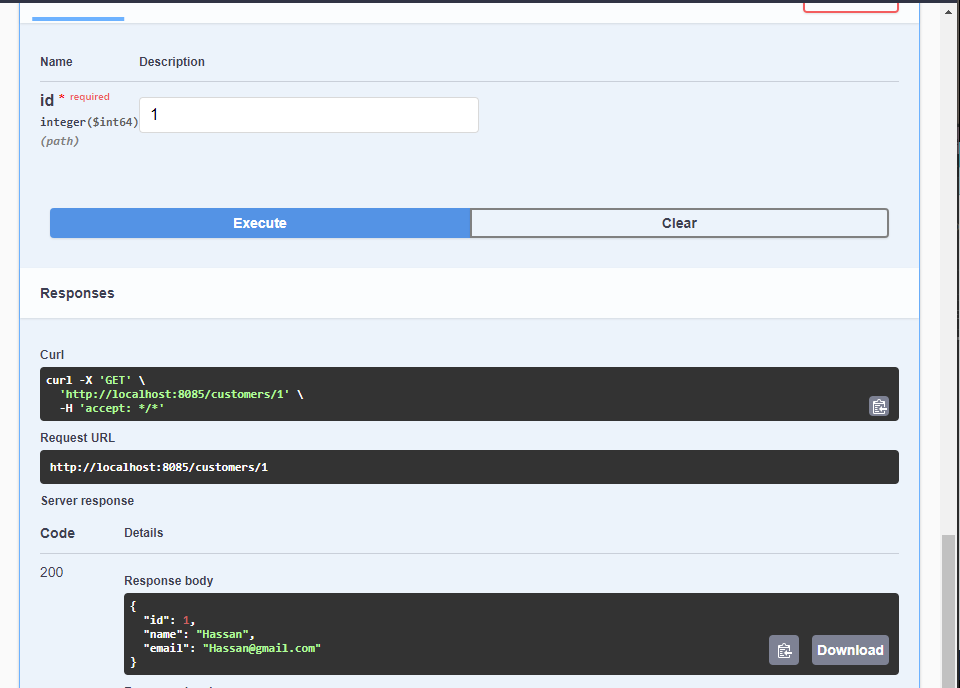This screenshot has height=688, width=960.
Task: Click the scrollbar up arrow
Action: [x=948, y=12]
